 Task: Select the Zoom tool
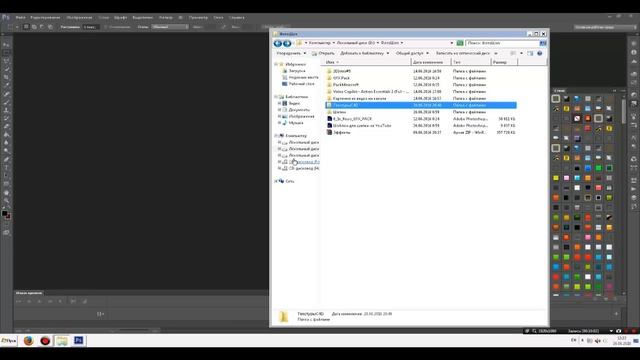click(7, 201)
